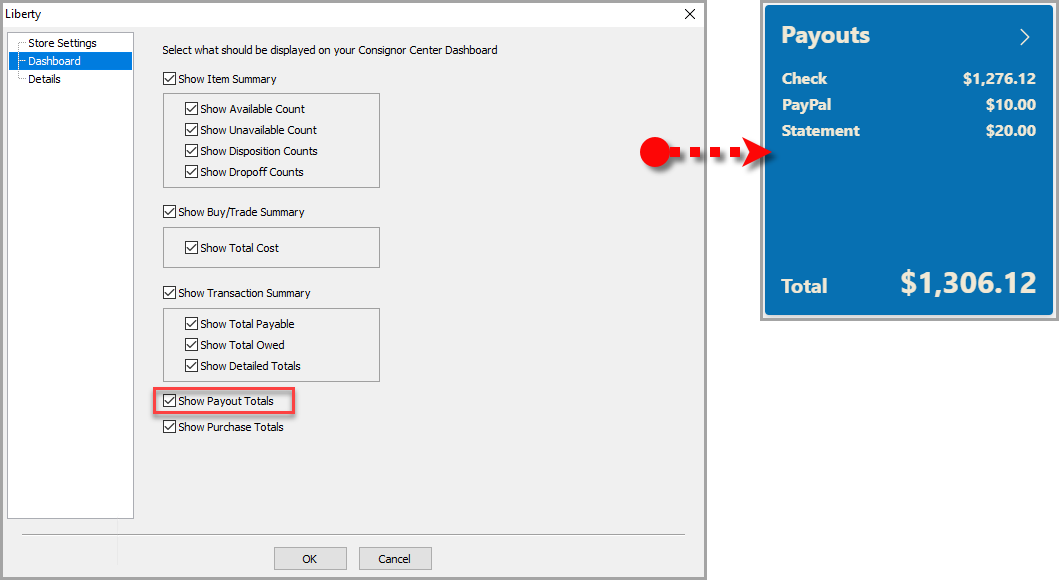
Task: Toggle Show Total Cost checkbox
Action: [x=191, y=248]
